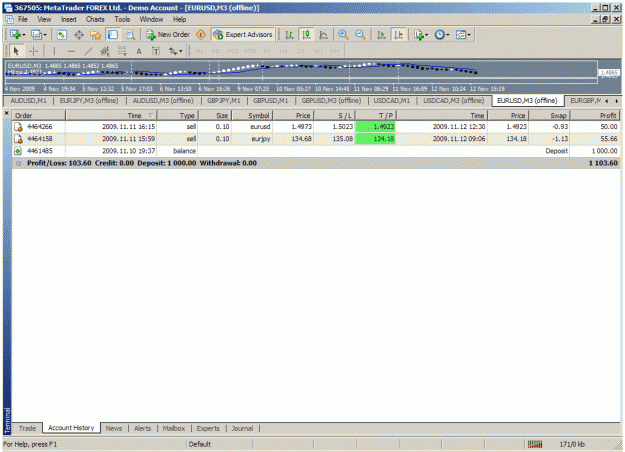Select order 4464266 row

click(316, 127)
